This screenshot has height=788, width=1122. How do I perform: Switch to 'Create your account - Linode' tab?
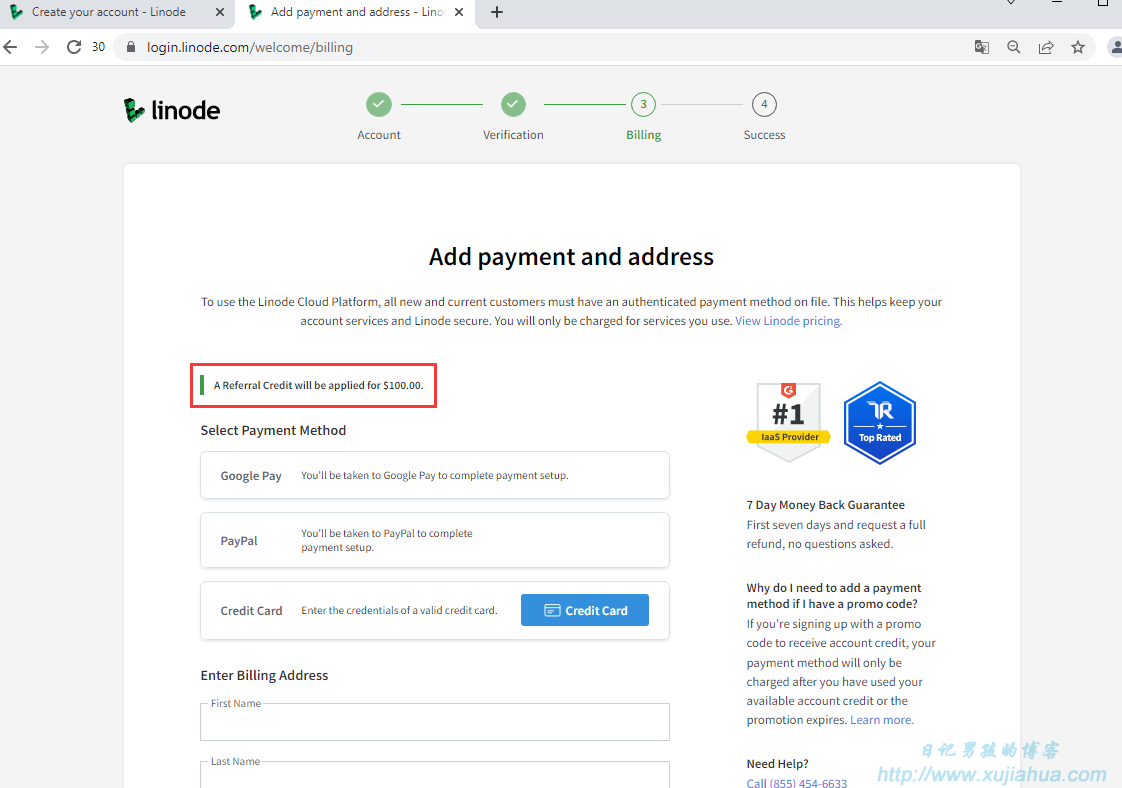pos(109,12)
